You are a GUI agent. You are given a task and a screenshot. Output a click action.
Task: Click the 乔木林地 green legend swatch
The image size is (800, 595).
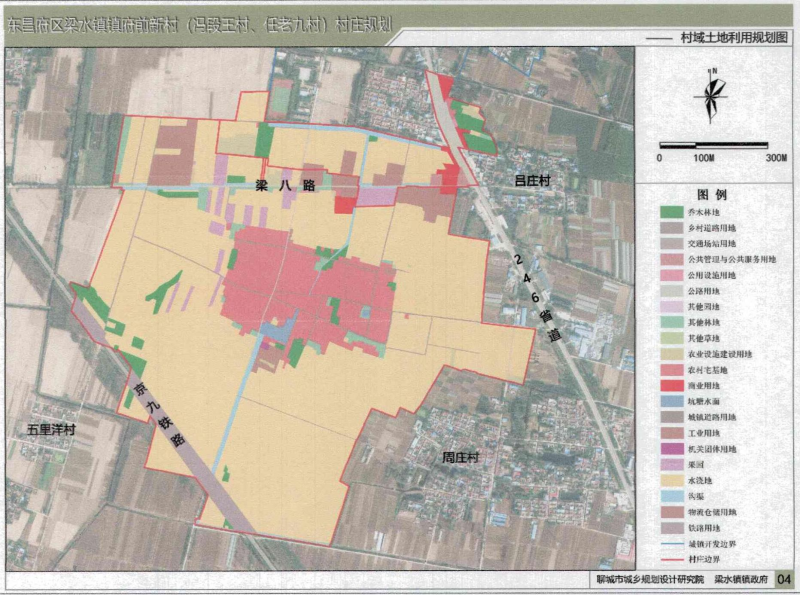tap(670, 212)
